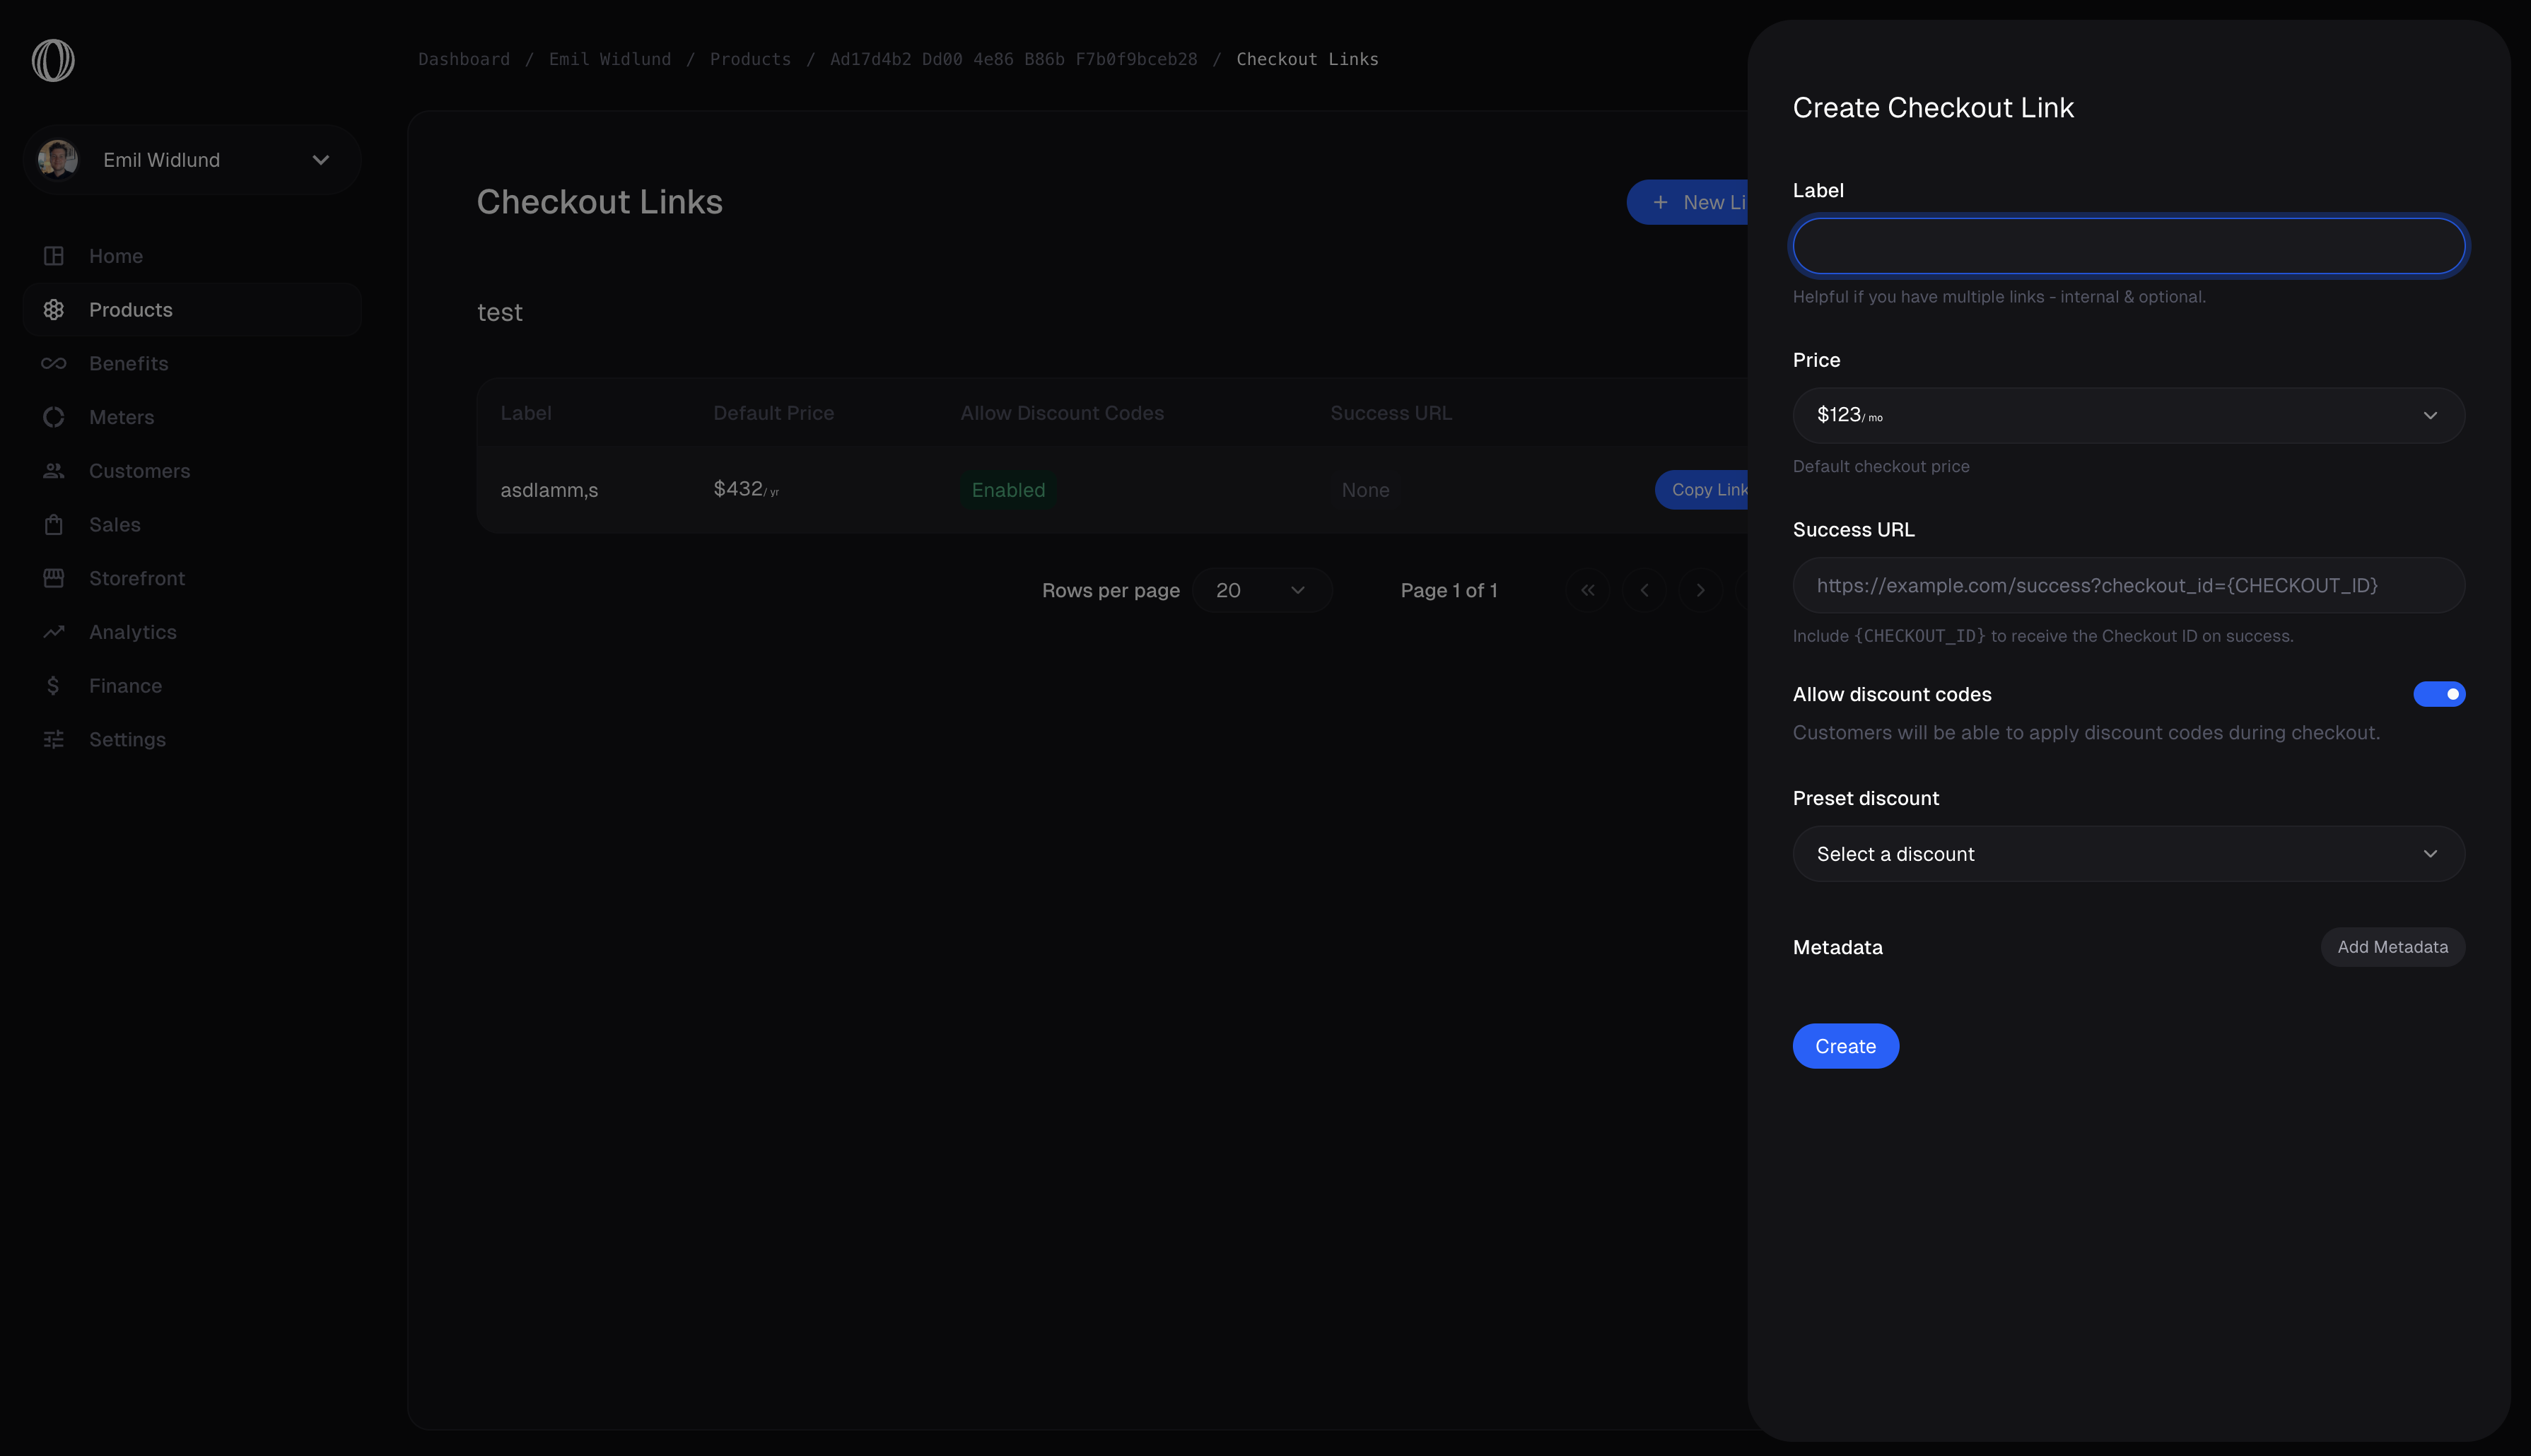2531x1456 pixels.
Task: Click product ID Ad17d4b2 breadcrumb
Action: tap(1013, 59)
